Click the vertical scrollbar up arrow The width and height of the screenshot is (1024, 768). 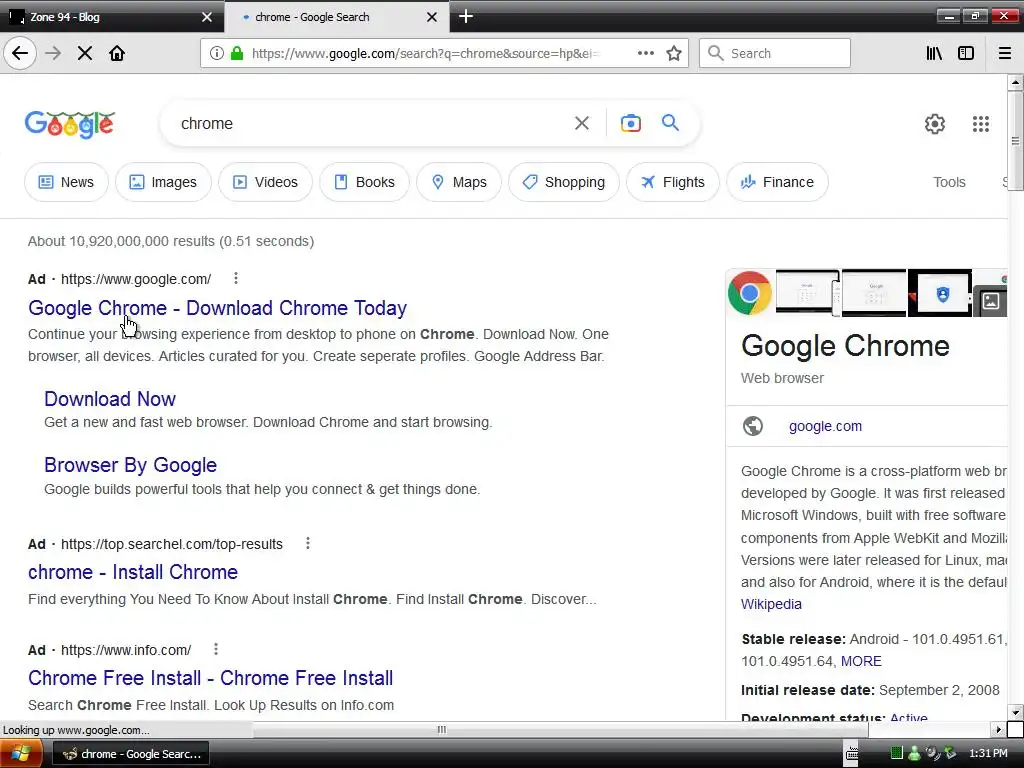[1015, 82]
